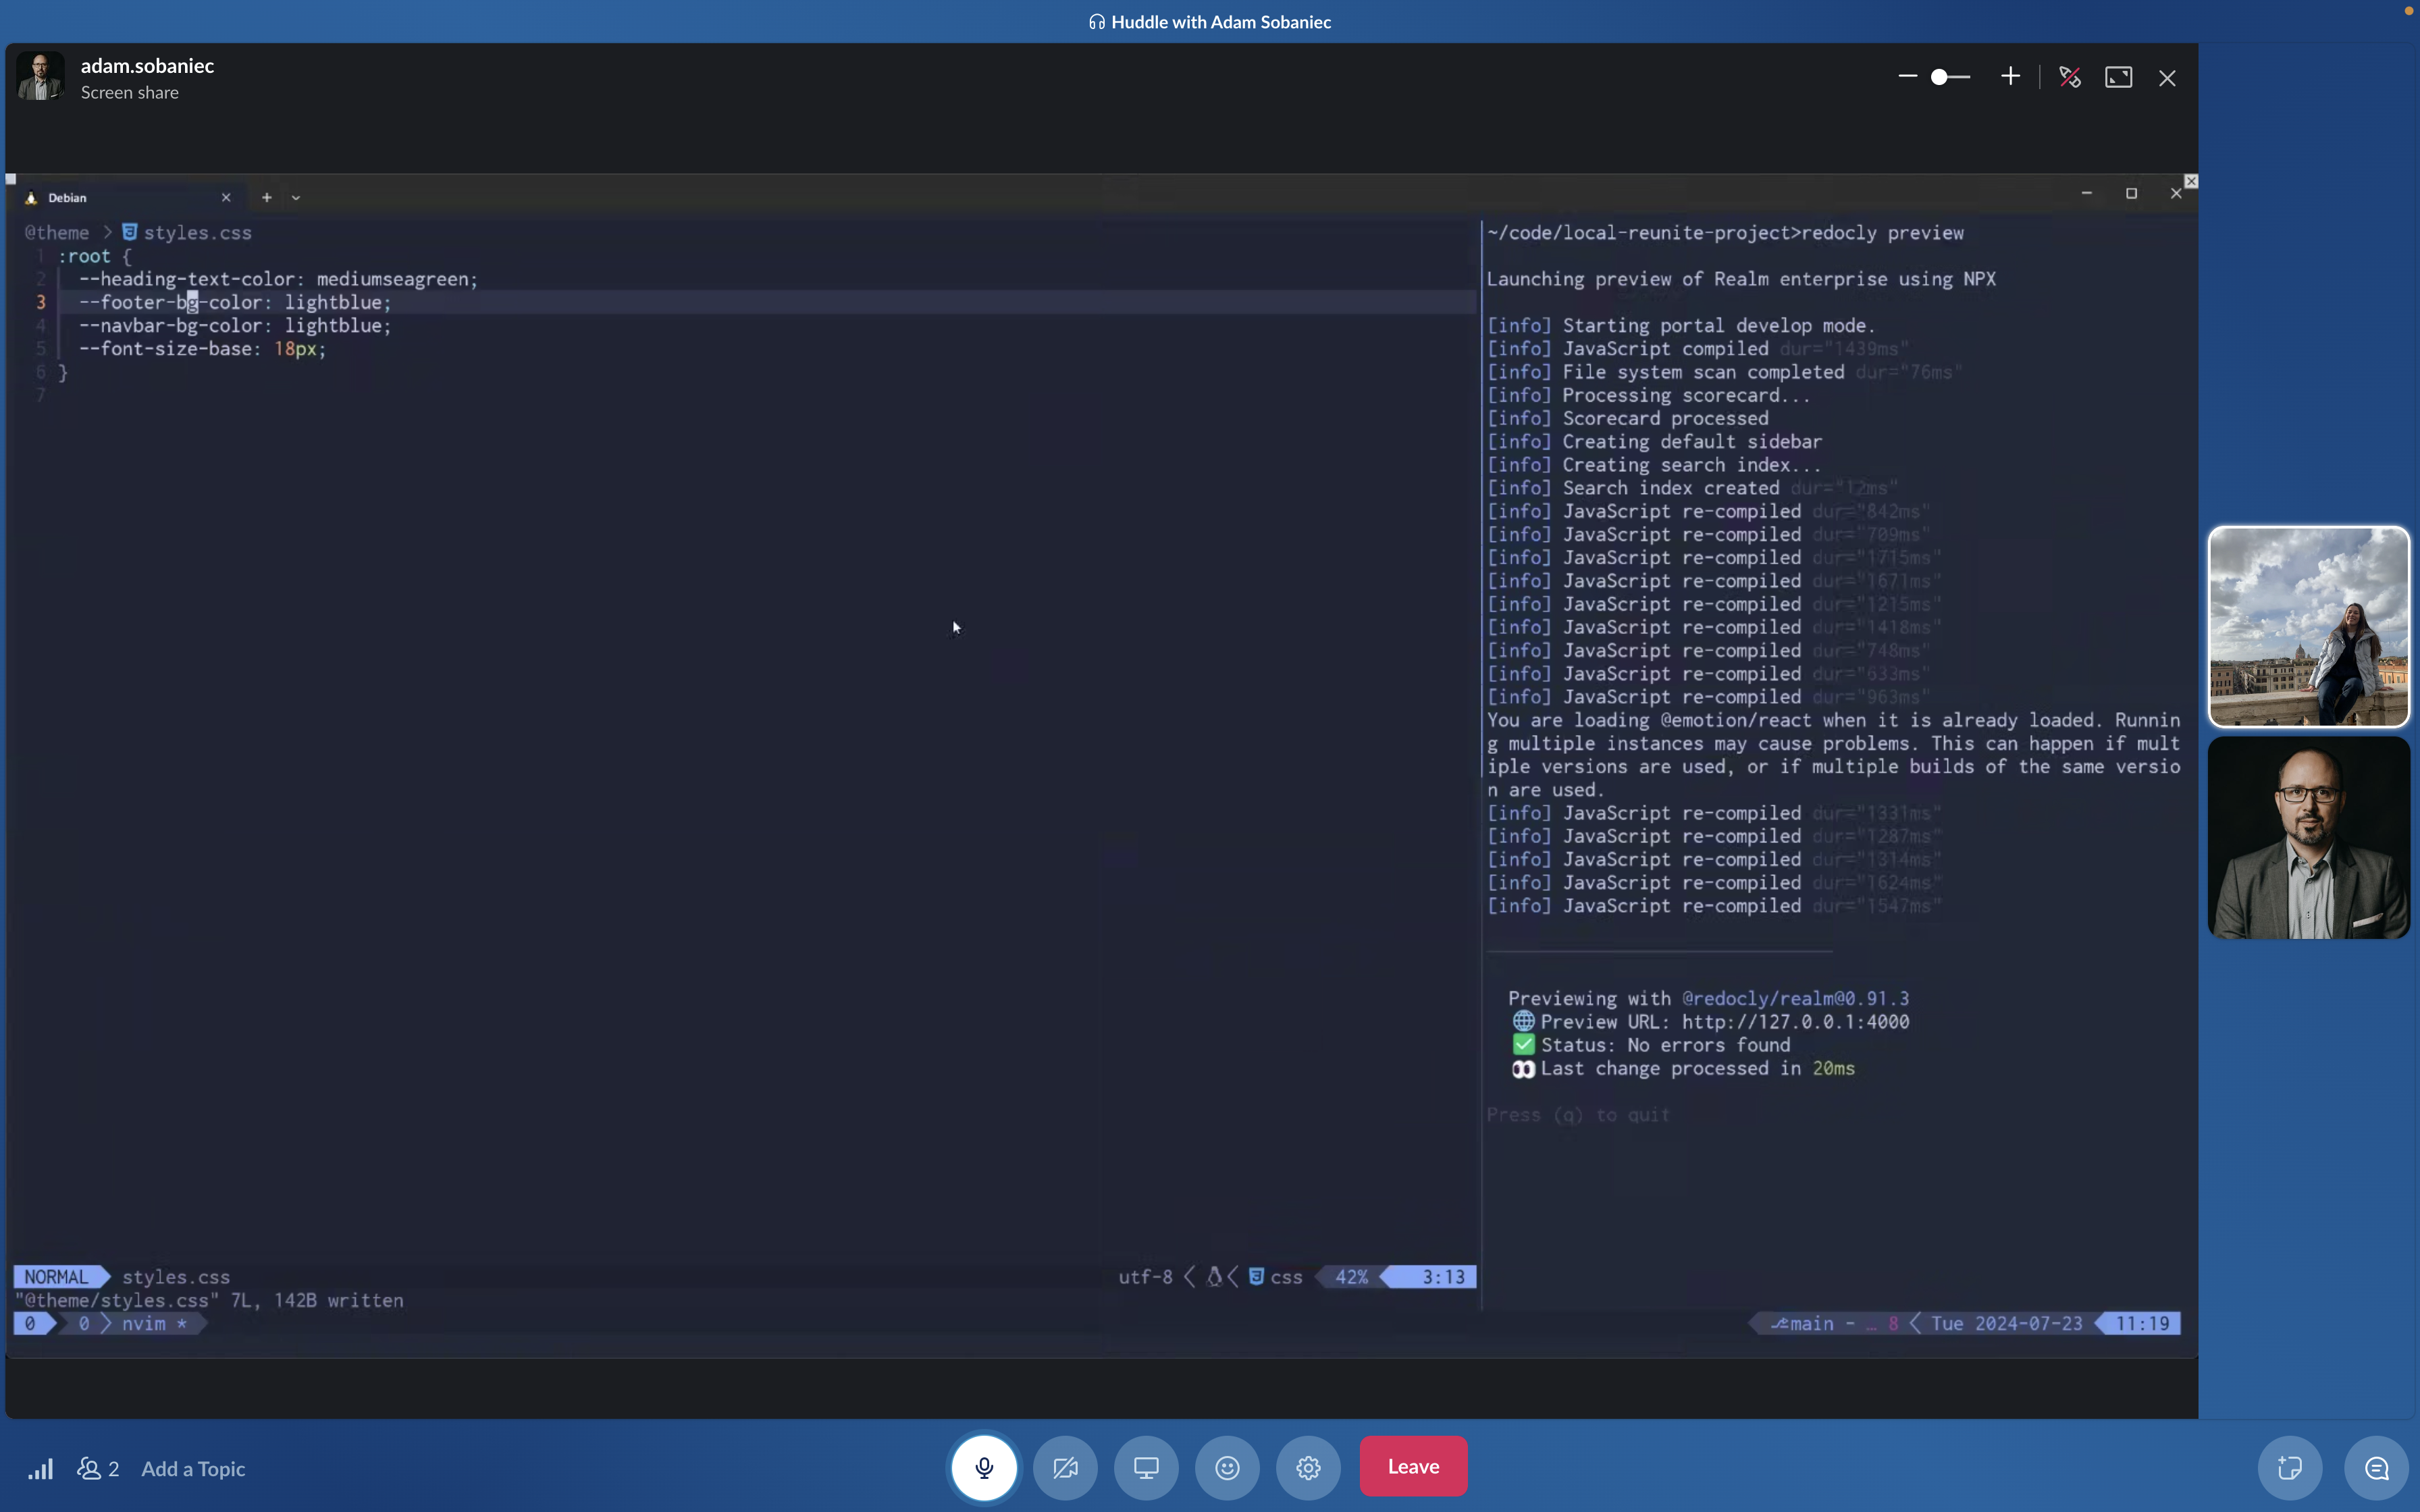Expand the screen share to fullscreen

(x=2118, y=77)
